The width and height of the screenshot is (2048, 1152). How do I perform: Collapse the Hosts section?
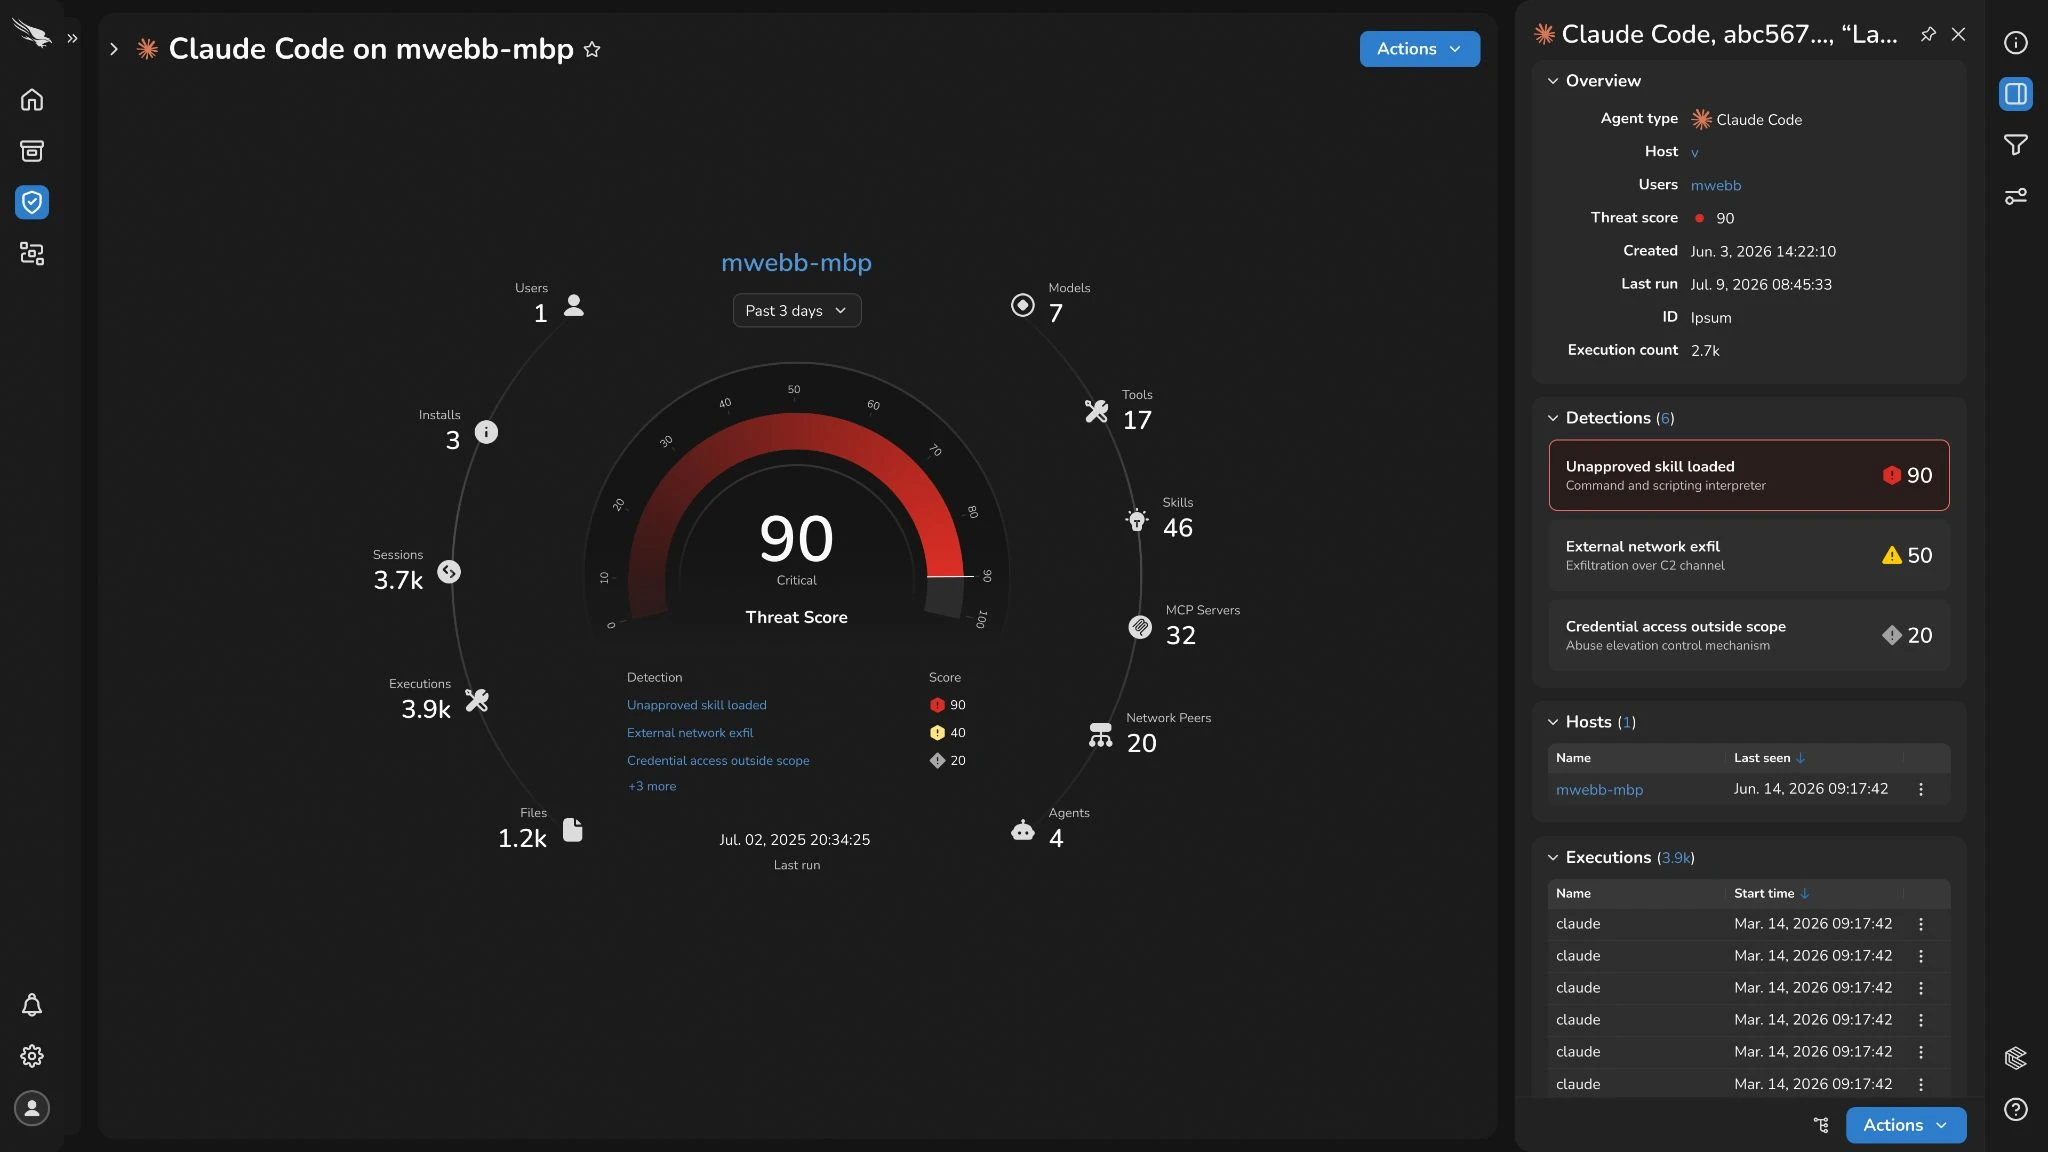tap(1553, 722)
